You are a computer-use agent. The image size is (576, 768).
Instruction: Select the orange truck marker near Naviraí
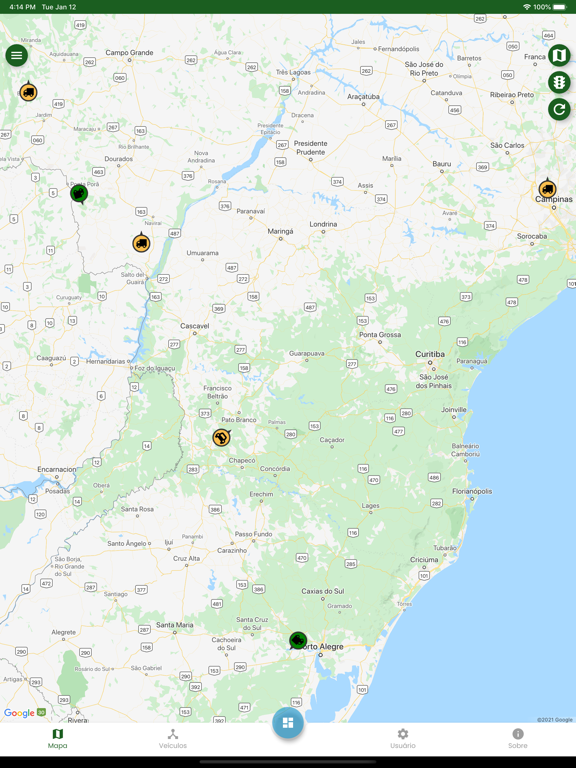[x=141, y=243]
